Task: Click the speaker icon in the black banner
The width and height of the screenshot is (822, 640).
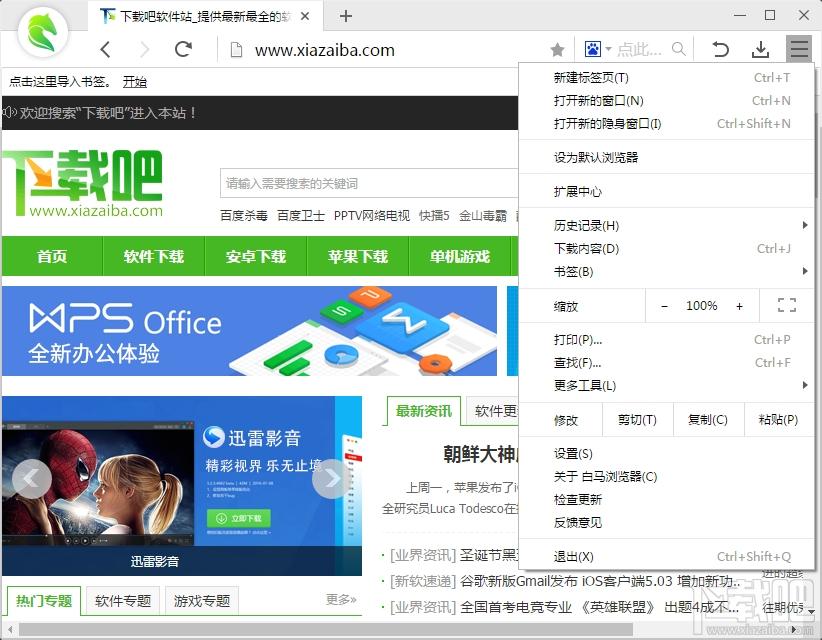Action: pos(9,112)
